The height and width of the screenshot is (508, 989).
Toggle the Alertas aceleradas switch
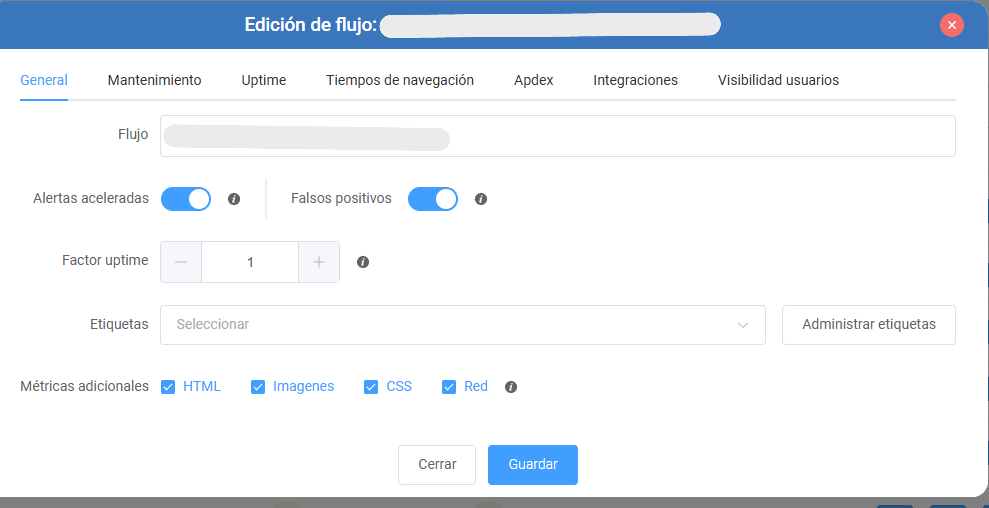pos(186,199)
